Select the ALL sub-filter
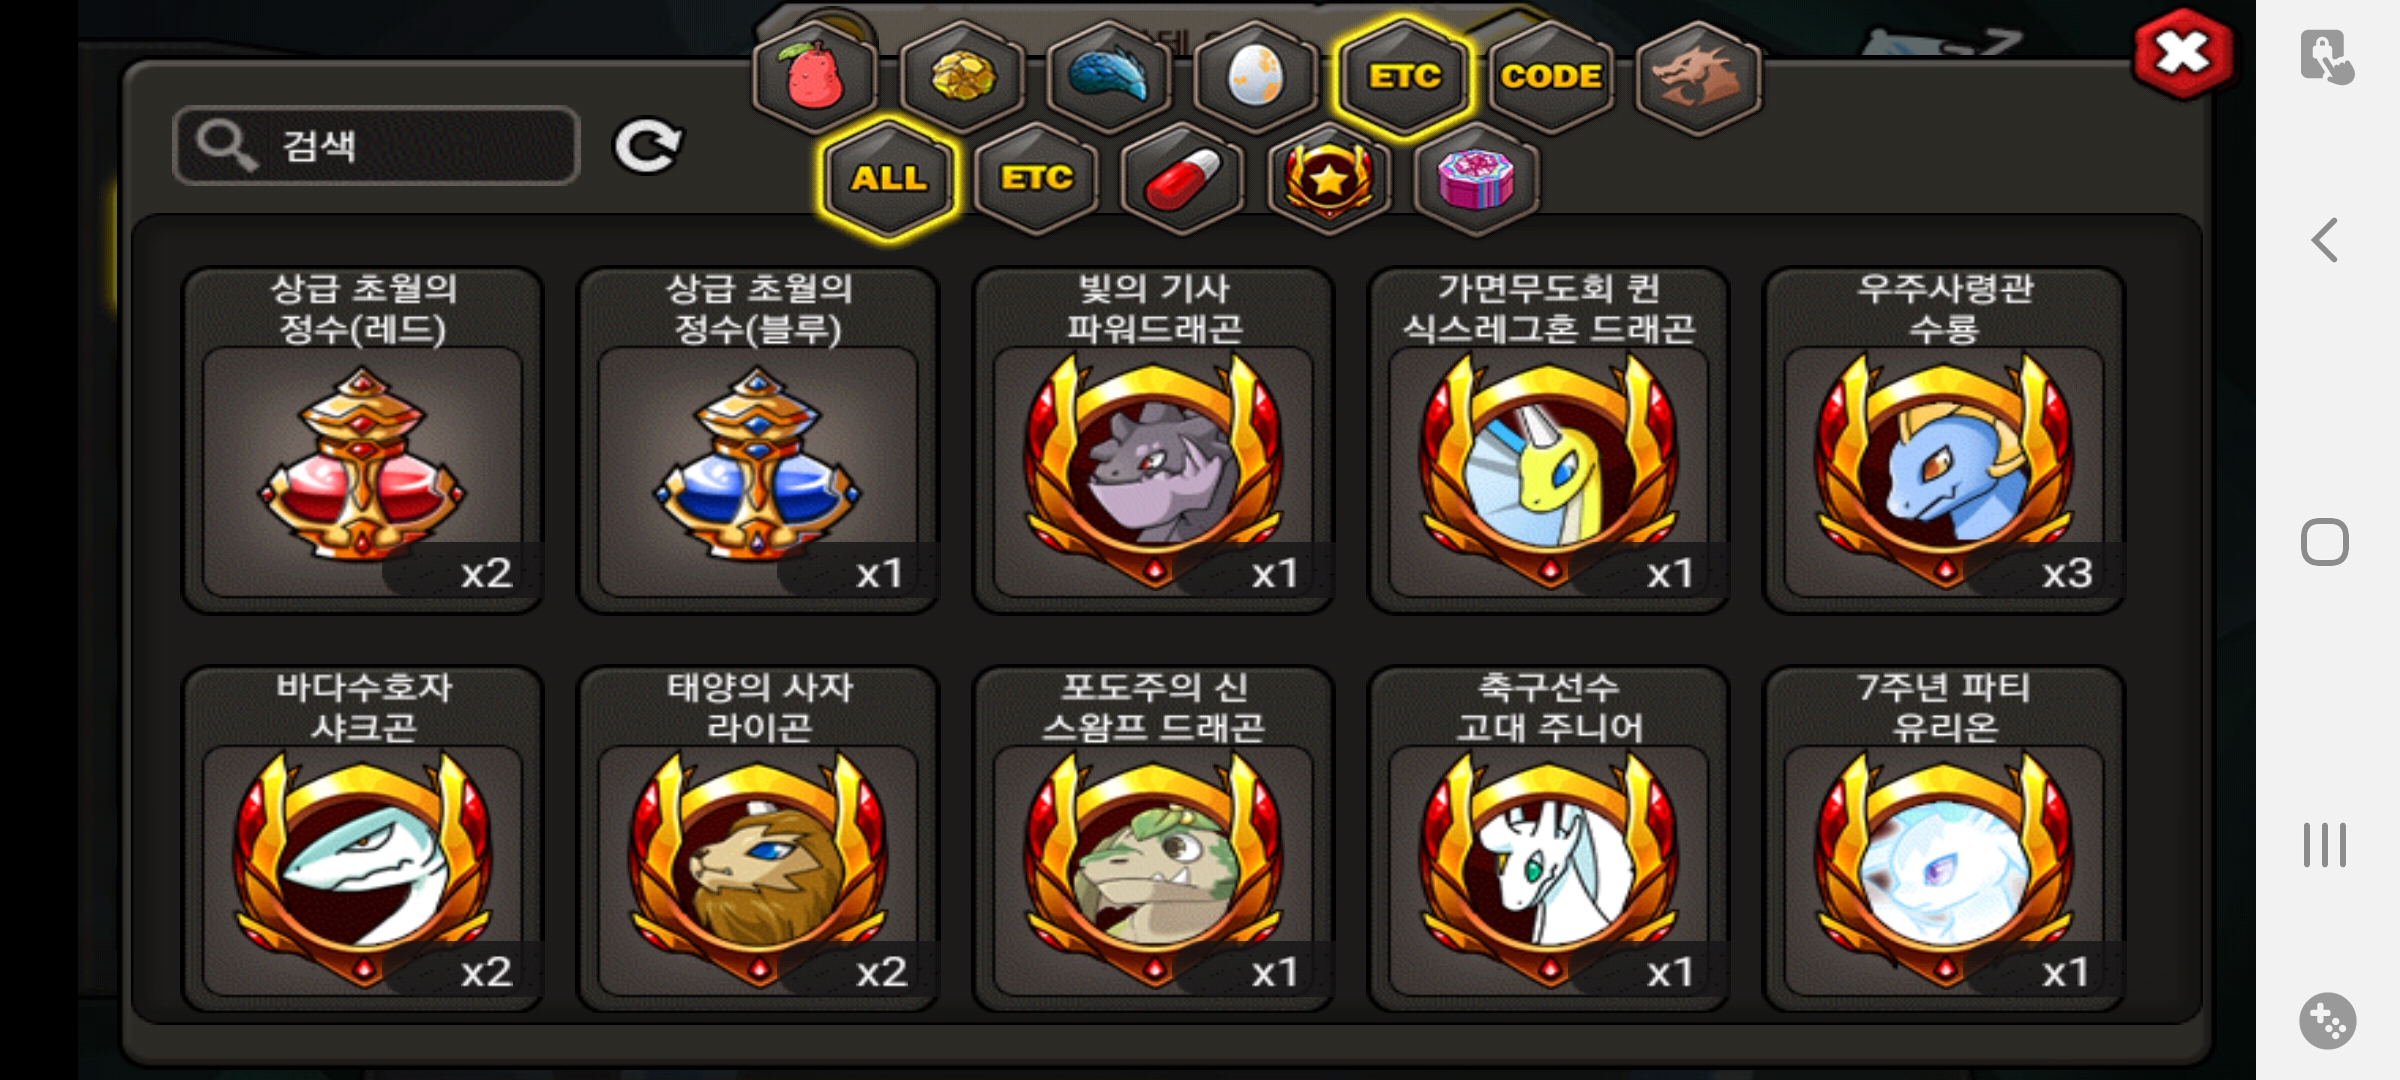 click(x=888, y=180)
